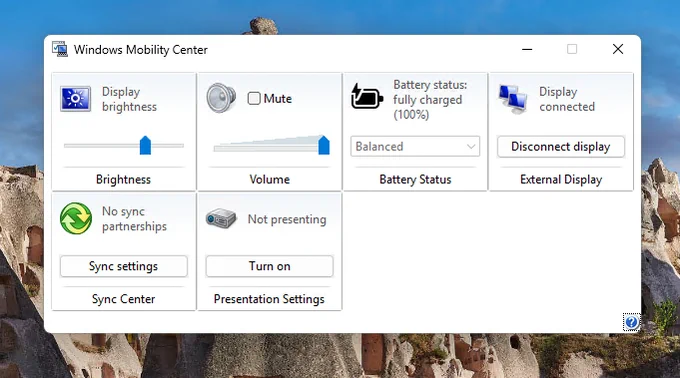This screenshot has height=378, width=680.
Task: Click the External Display tile caption
Action: click(561, 179)
